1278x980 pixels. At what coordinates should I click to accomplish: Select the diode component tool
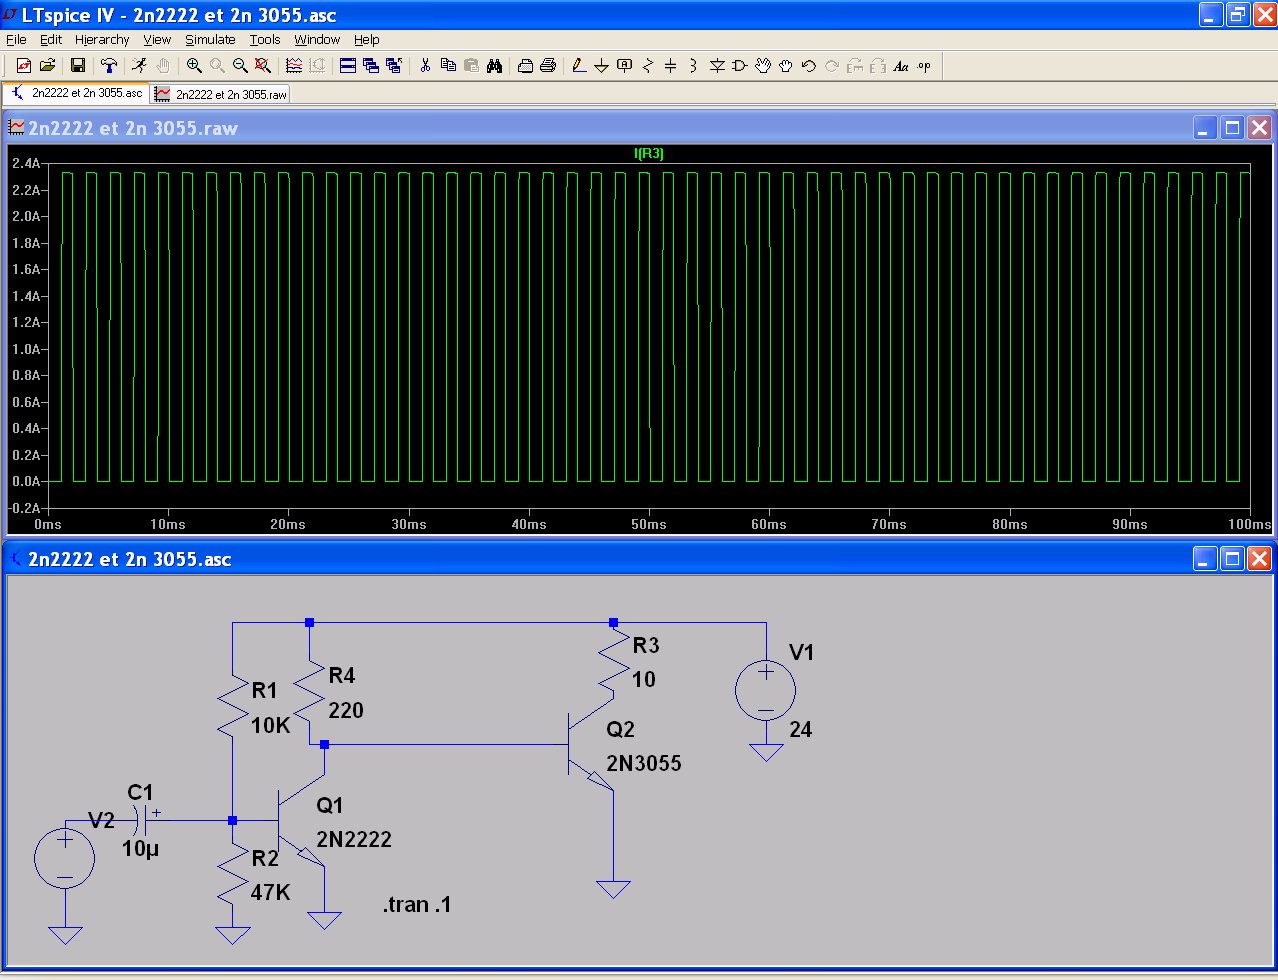(x=717, y=66)
